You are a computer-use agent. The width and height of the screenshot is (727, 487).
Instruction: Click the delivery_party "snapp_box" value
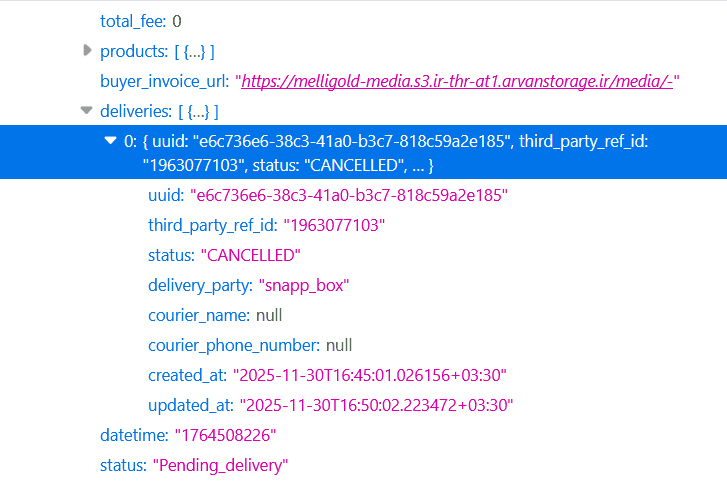tap(304, 285)
